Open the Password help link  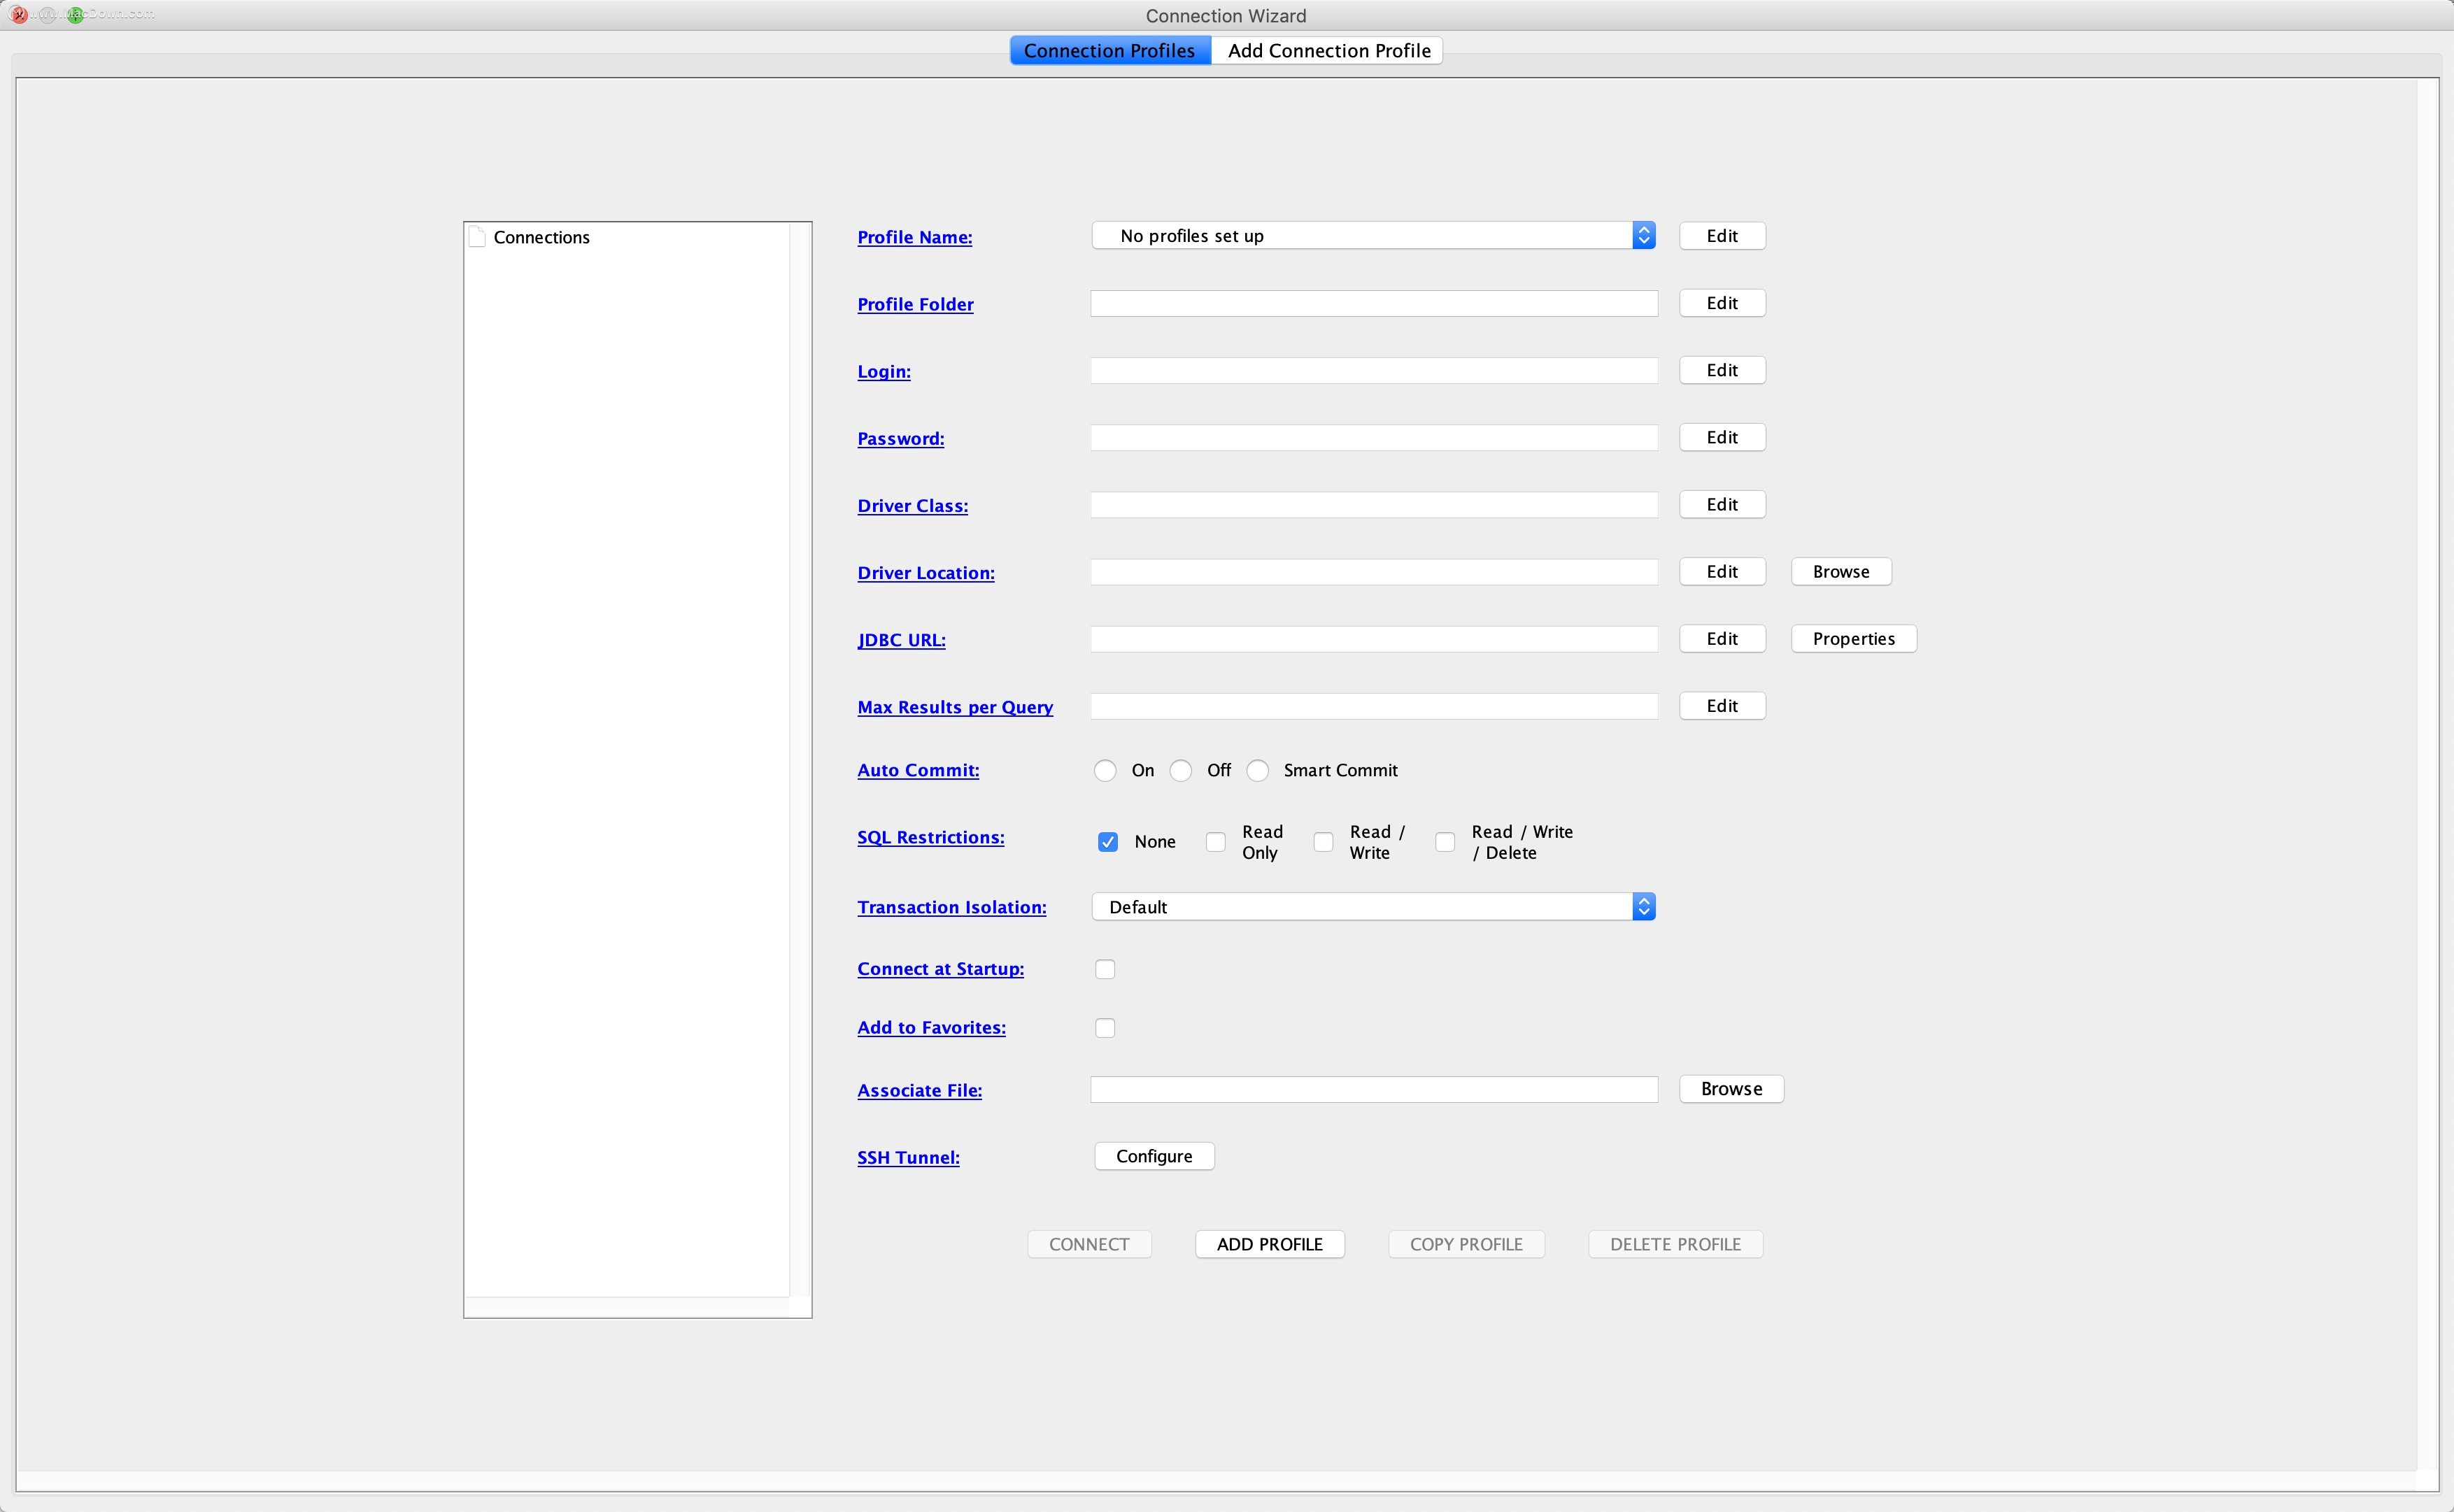pos(900,438)
